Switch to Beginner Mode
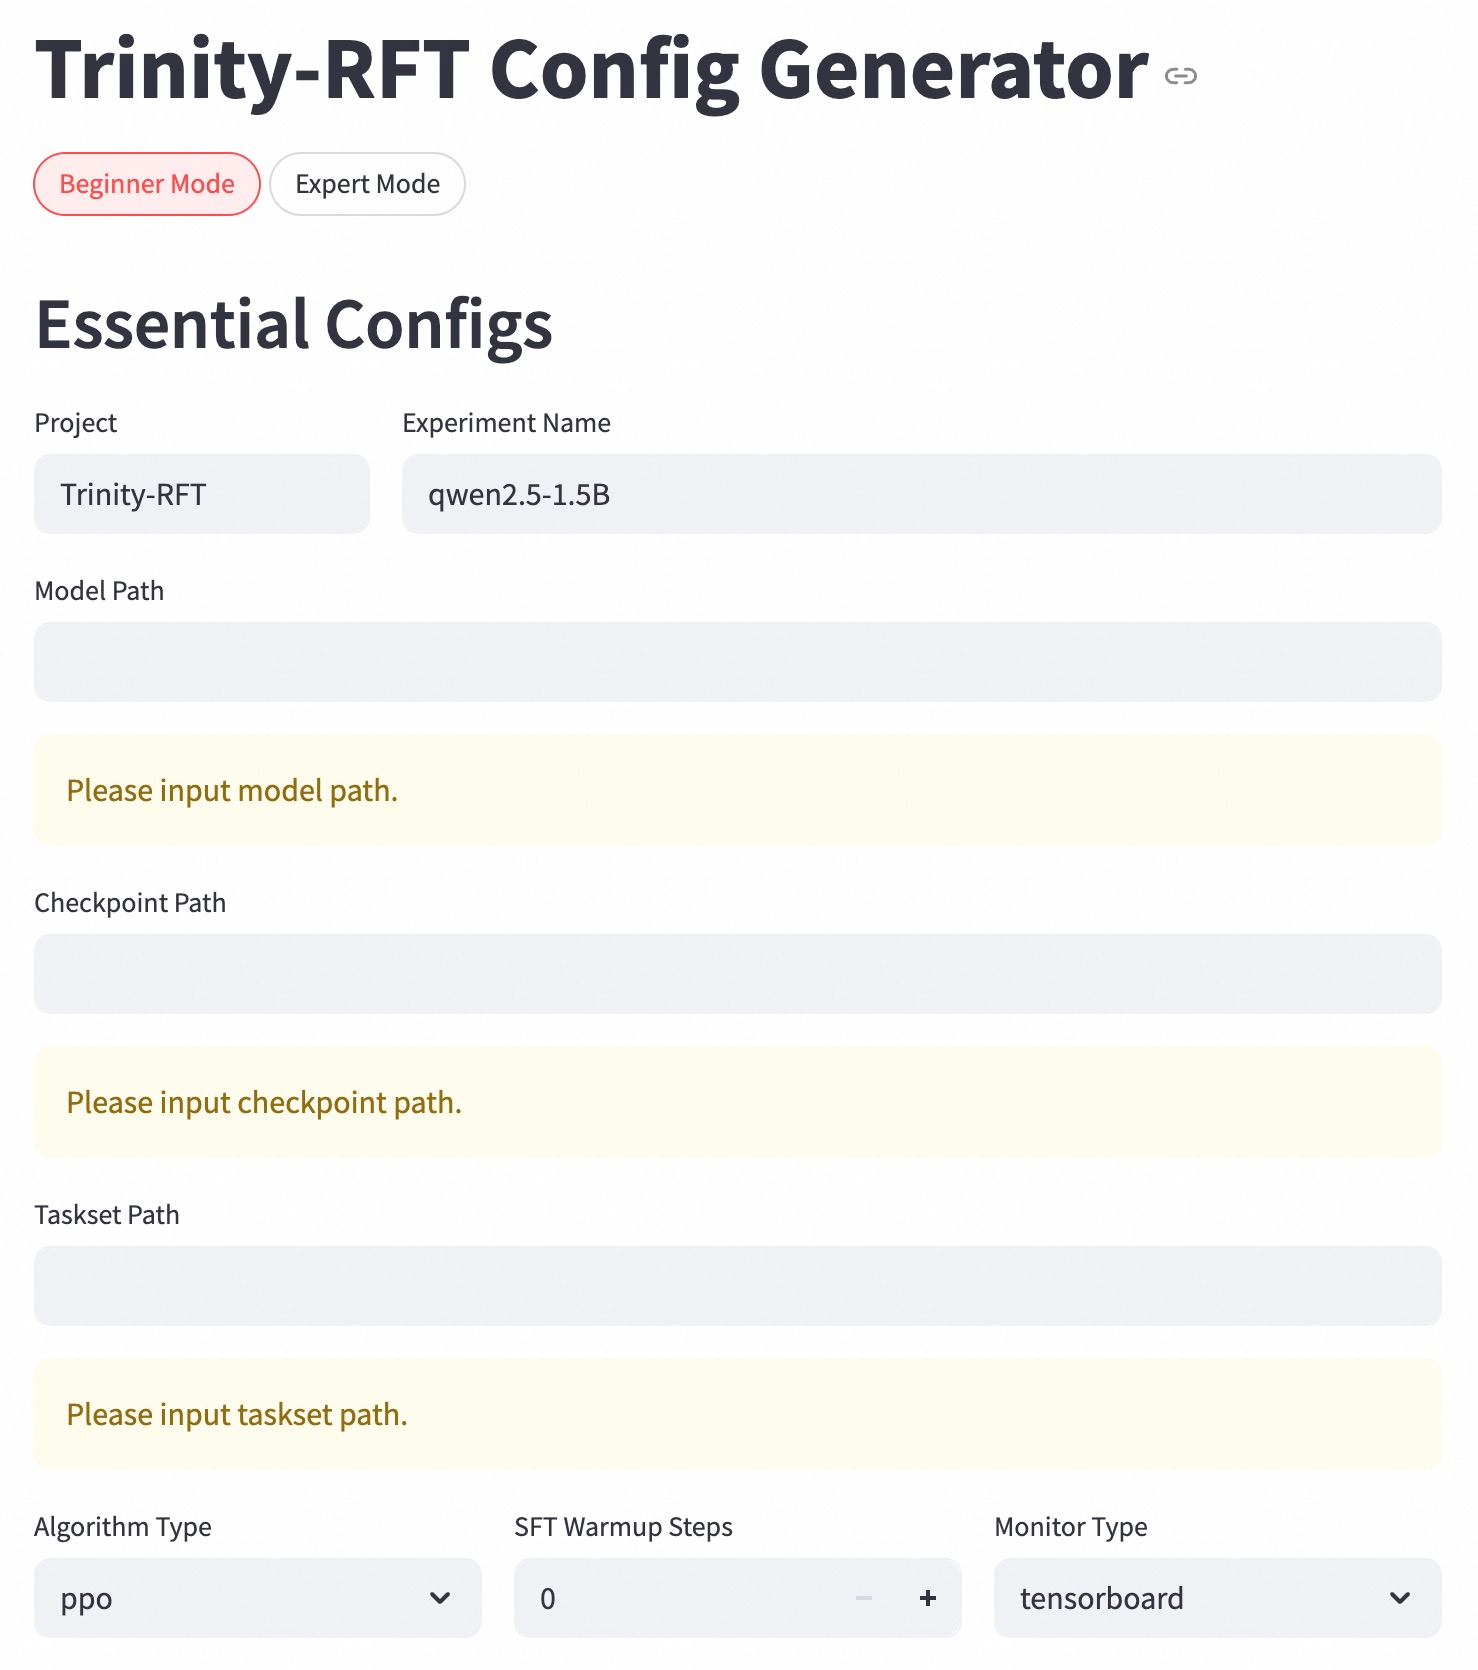 (147, 184)
